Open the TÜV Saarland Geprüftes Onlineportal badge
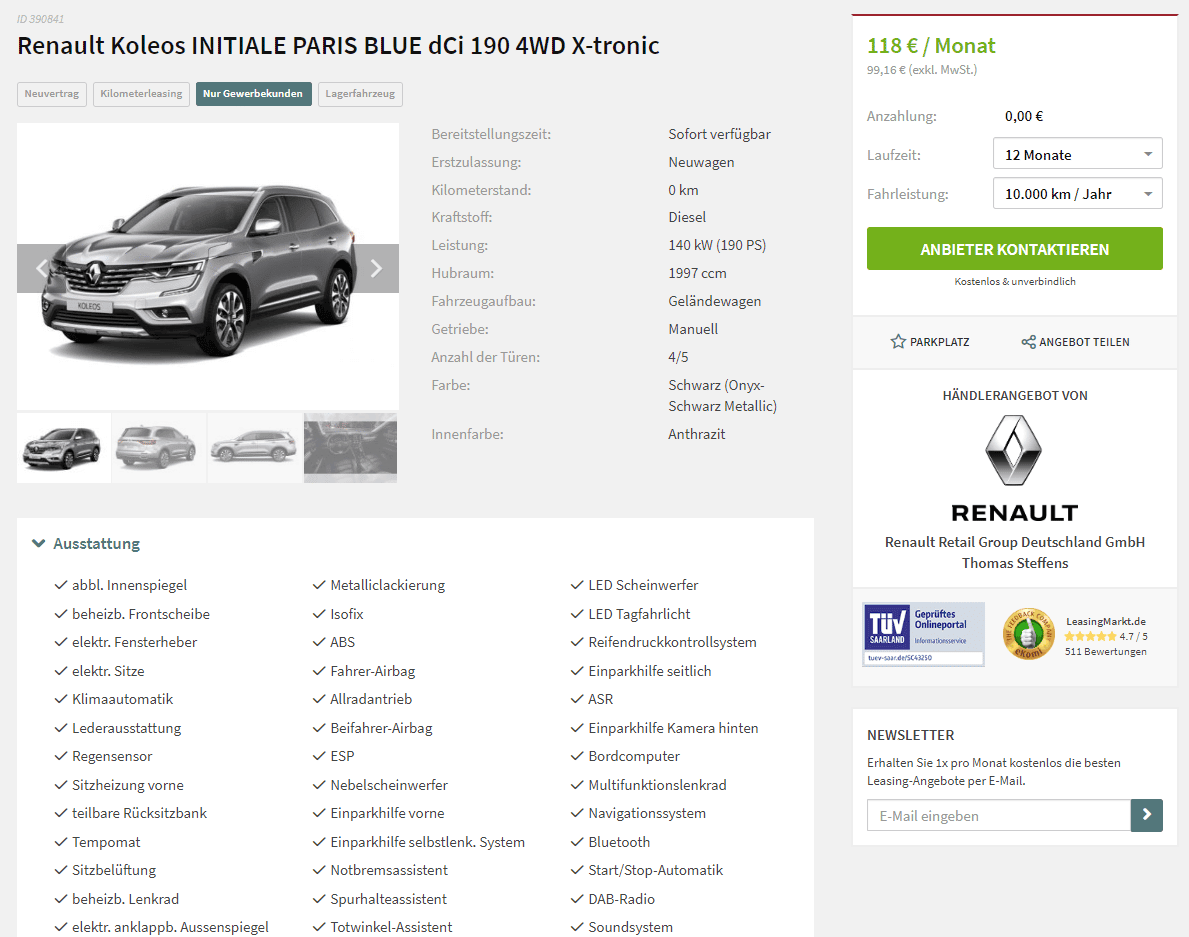The width and height of the screenshot is (1189, 937). tap(924, 635)
